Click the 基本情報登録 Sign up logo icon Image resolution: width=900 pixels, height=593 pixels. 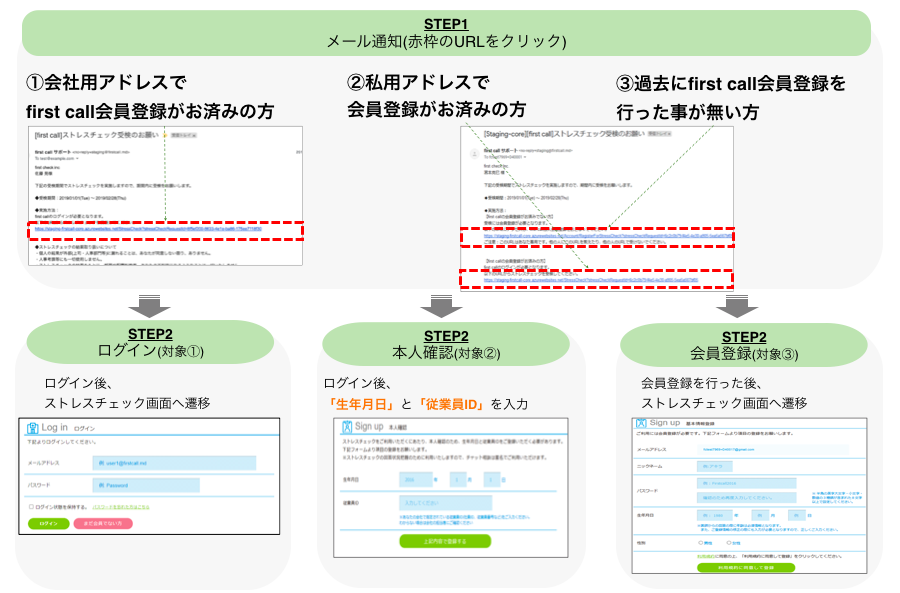641,423
